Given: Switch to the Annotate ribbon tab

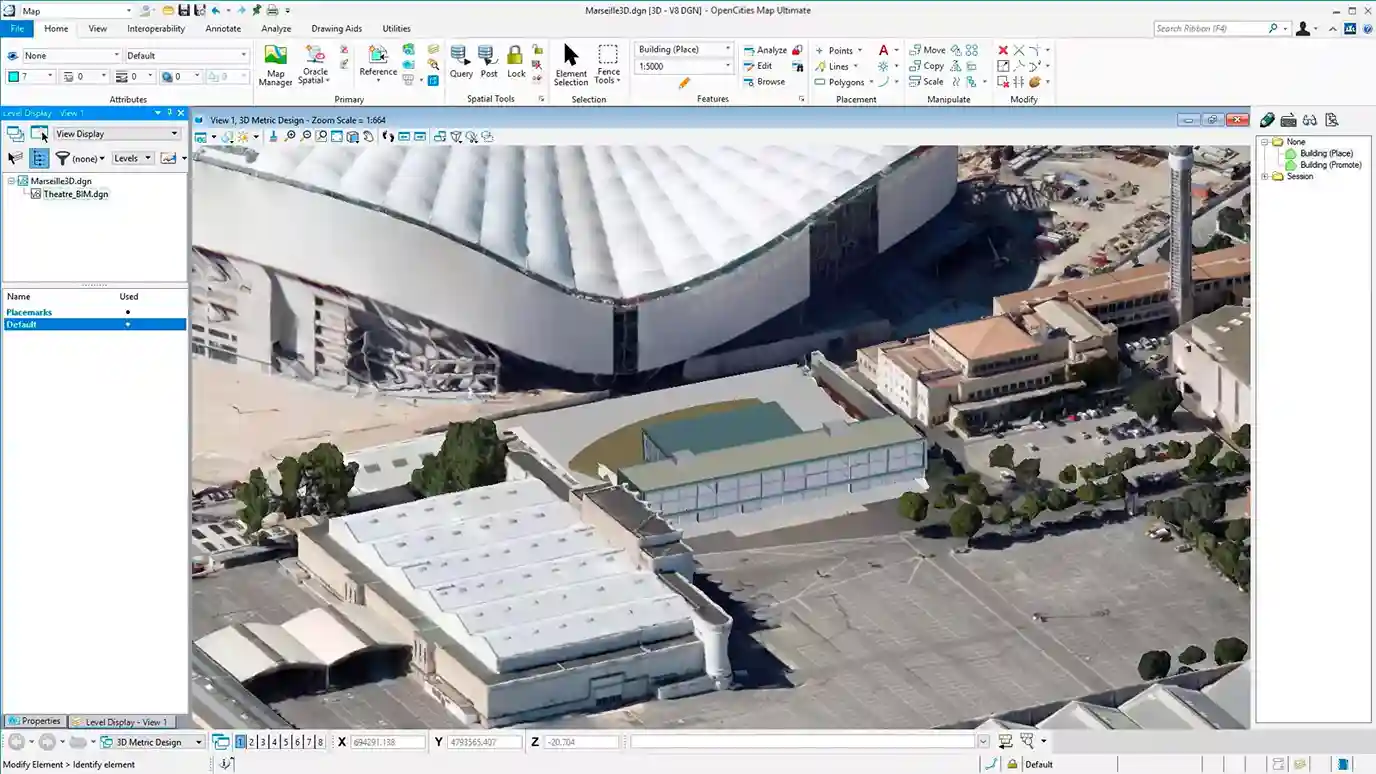Looking at the screenshot, I should point(223,28).
